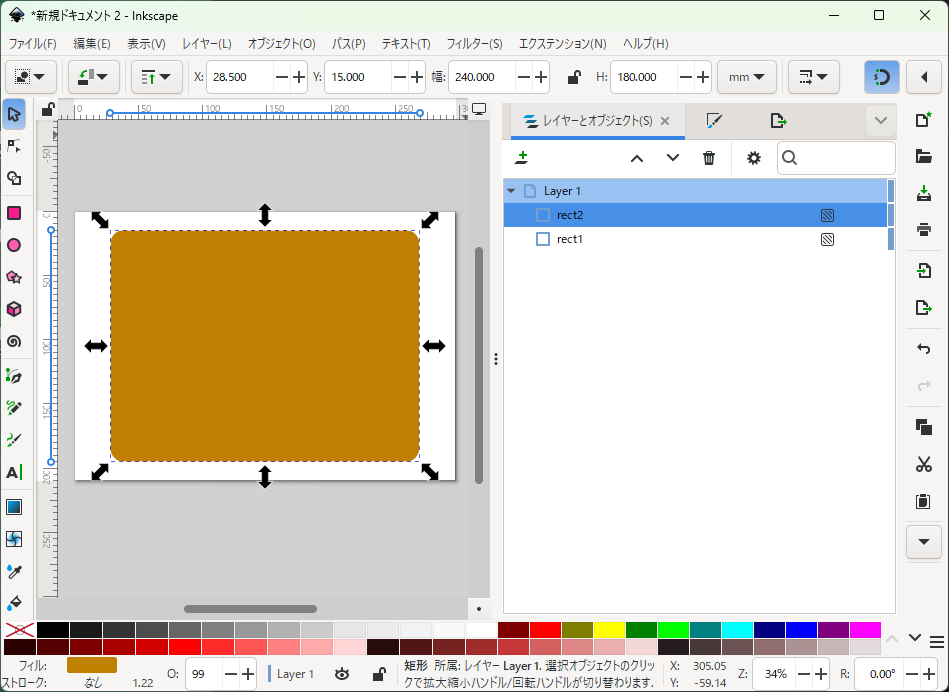Open the raise/lower order dropdown

[x=157, y=77]
